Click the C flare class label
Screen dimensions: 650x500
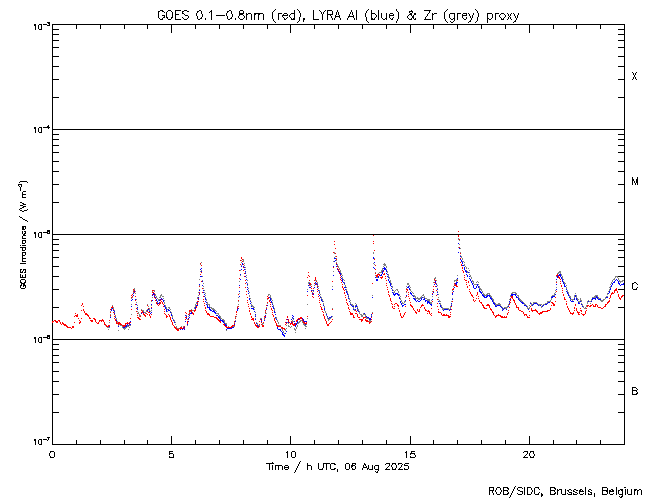tap(634, 287)
